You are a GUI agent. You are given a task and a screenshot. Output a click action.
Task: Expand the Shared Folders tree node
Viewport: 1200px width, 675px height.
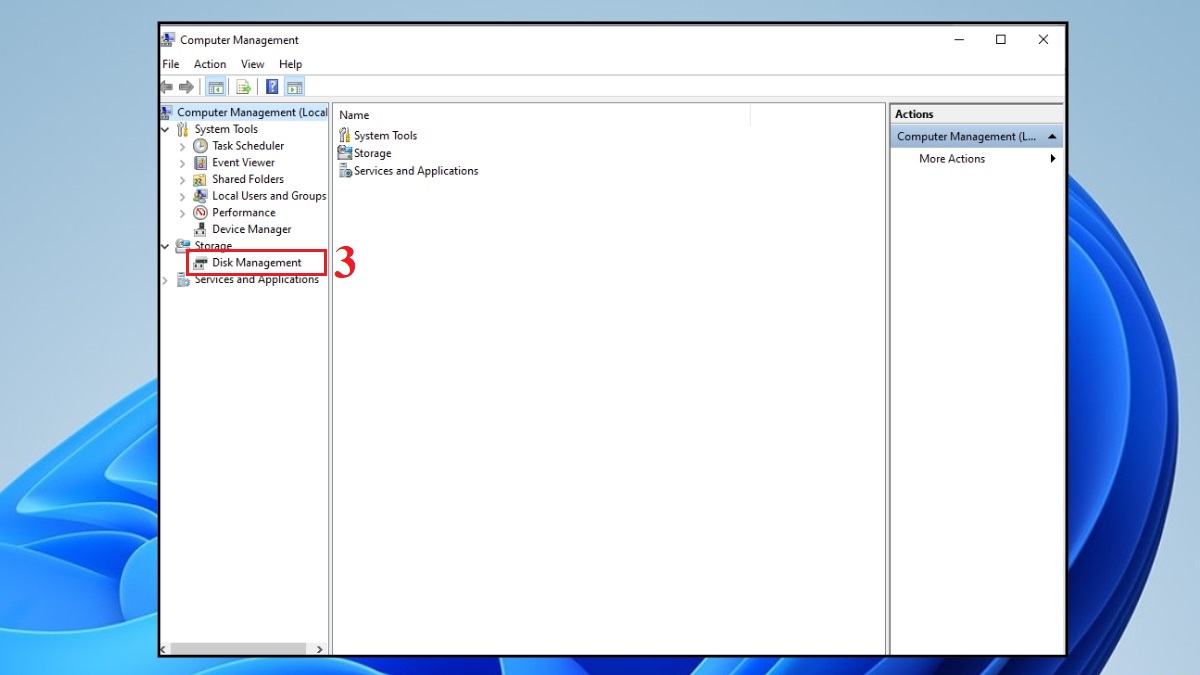pyautogui.click(x=182, y=179)
